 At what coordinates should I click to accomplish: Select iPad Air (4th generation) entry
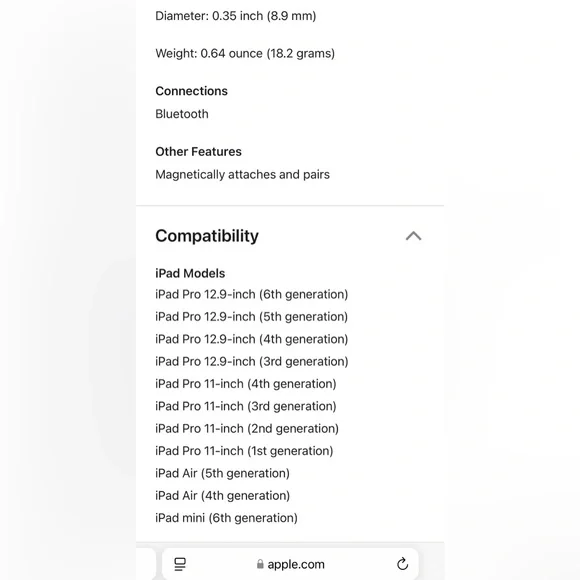click(222, 496)
